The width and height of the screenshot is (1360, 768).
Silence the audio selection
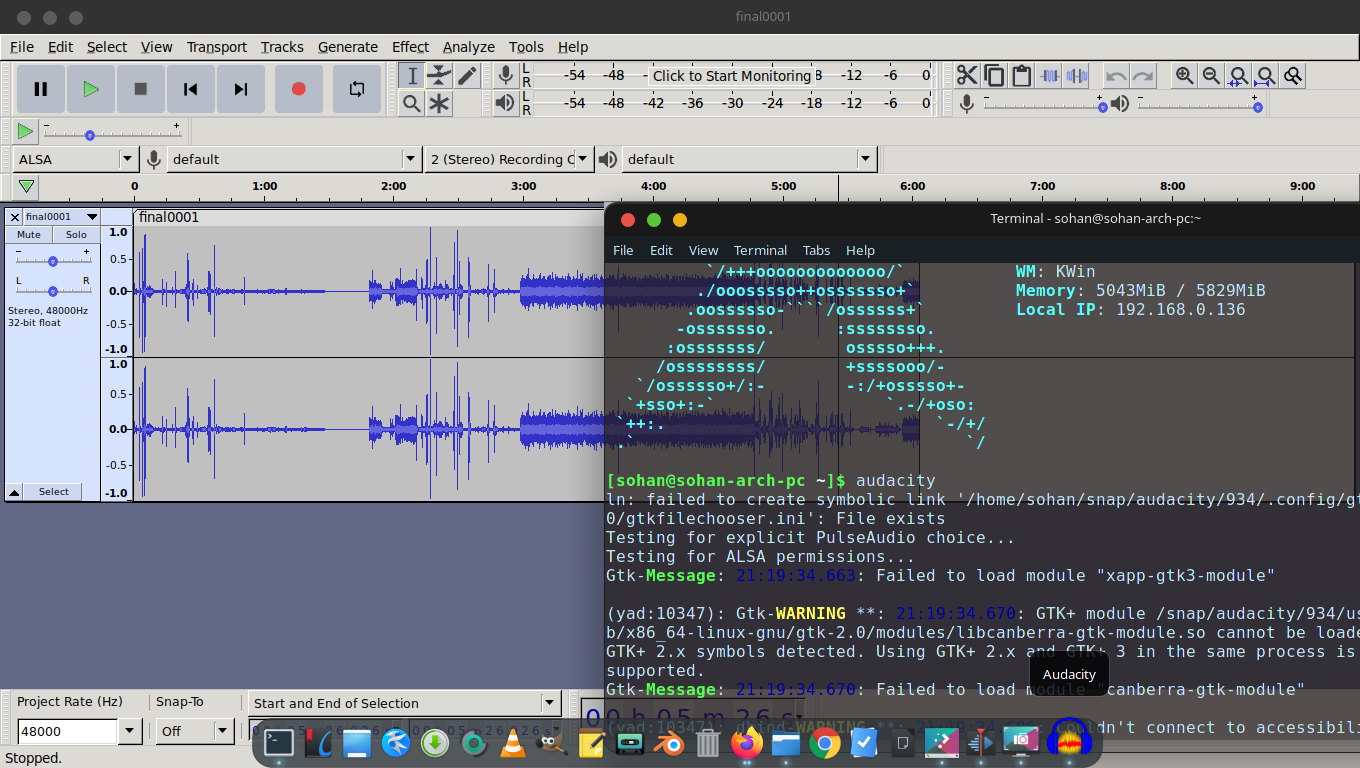1076,76
